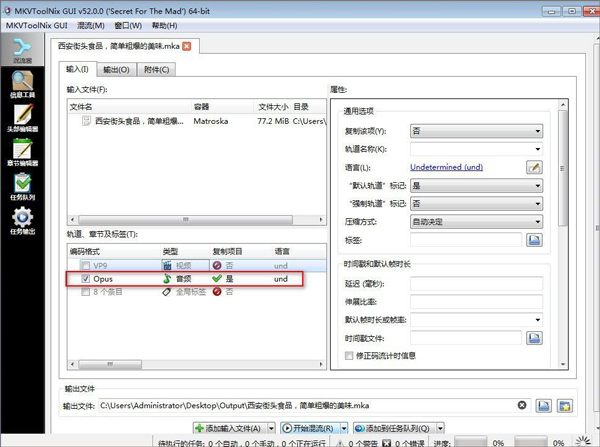The height and width of the screenshot is (447, 600).
Task: Click the spinner animation icon in the status bar
Action: click(x=584, y=442)
